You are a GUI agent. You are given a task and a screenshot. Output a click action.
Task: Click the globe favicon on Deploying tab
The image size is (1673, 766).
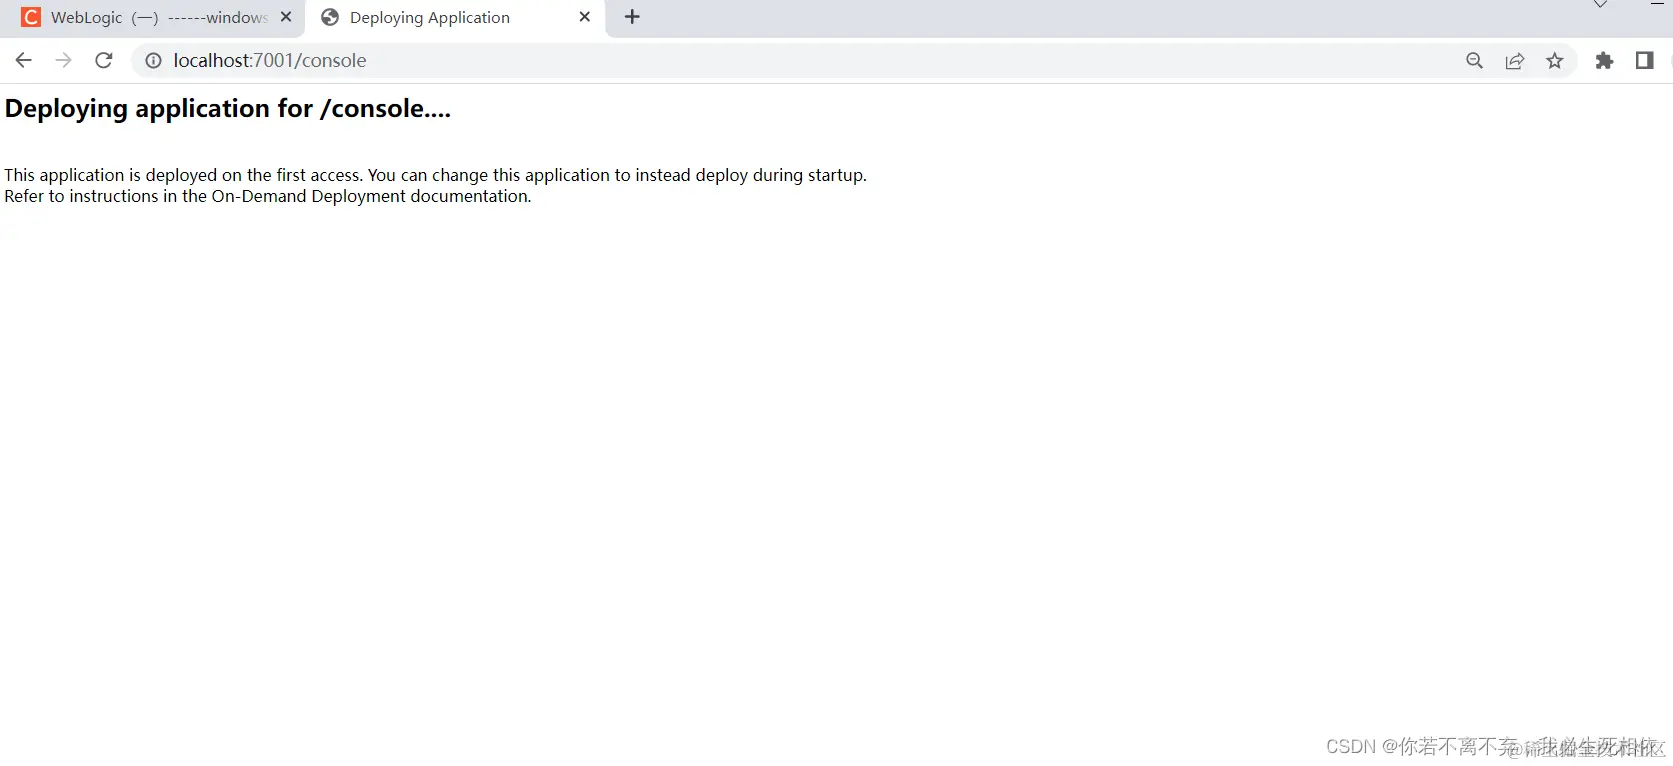(330, 18)
